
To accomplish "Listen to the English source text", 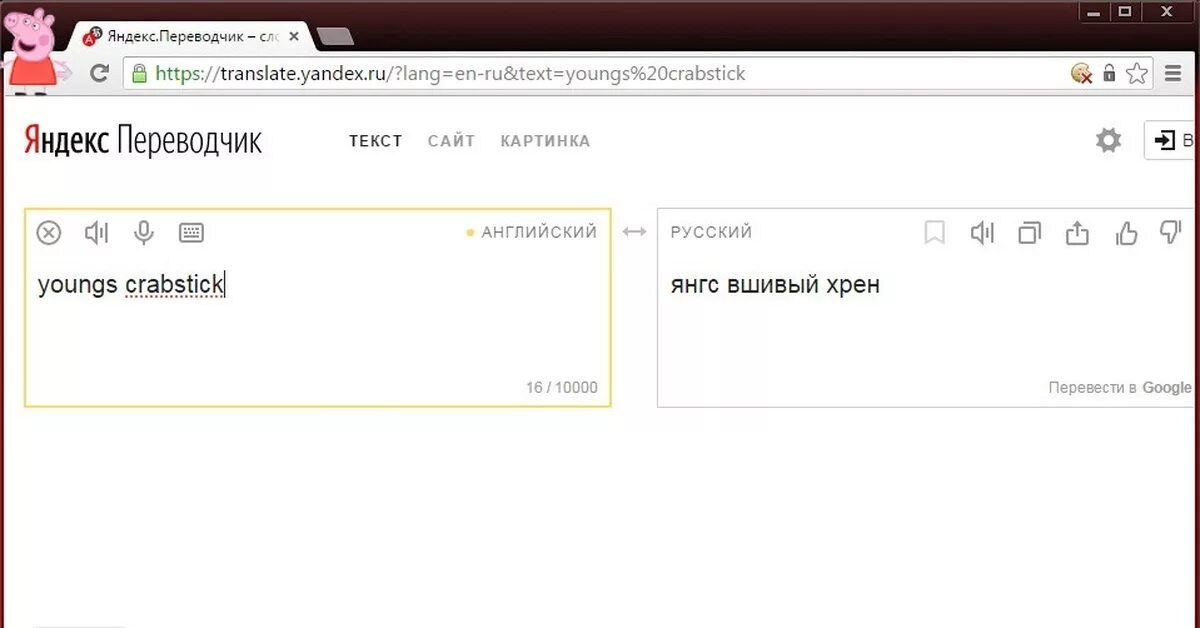I will [96, 233].
